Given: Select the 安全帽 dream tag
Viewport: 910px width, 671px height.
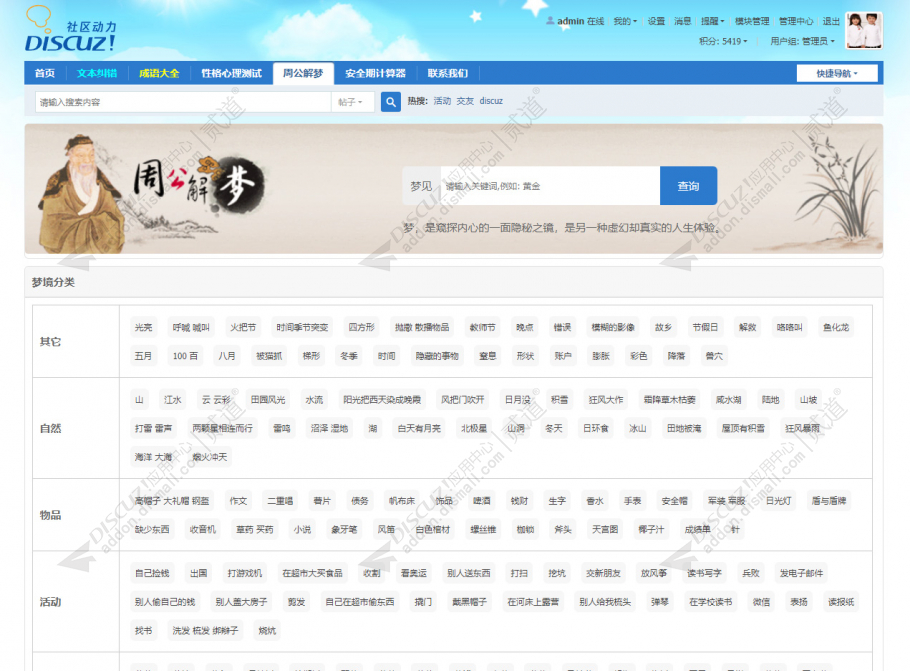Looking at the screenshot, I should [x=674, y=501].
